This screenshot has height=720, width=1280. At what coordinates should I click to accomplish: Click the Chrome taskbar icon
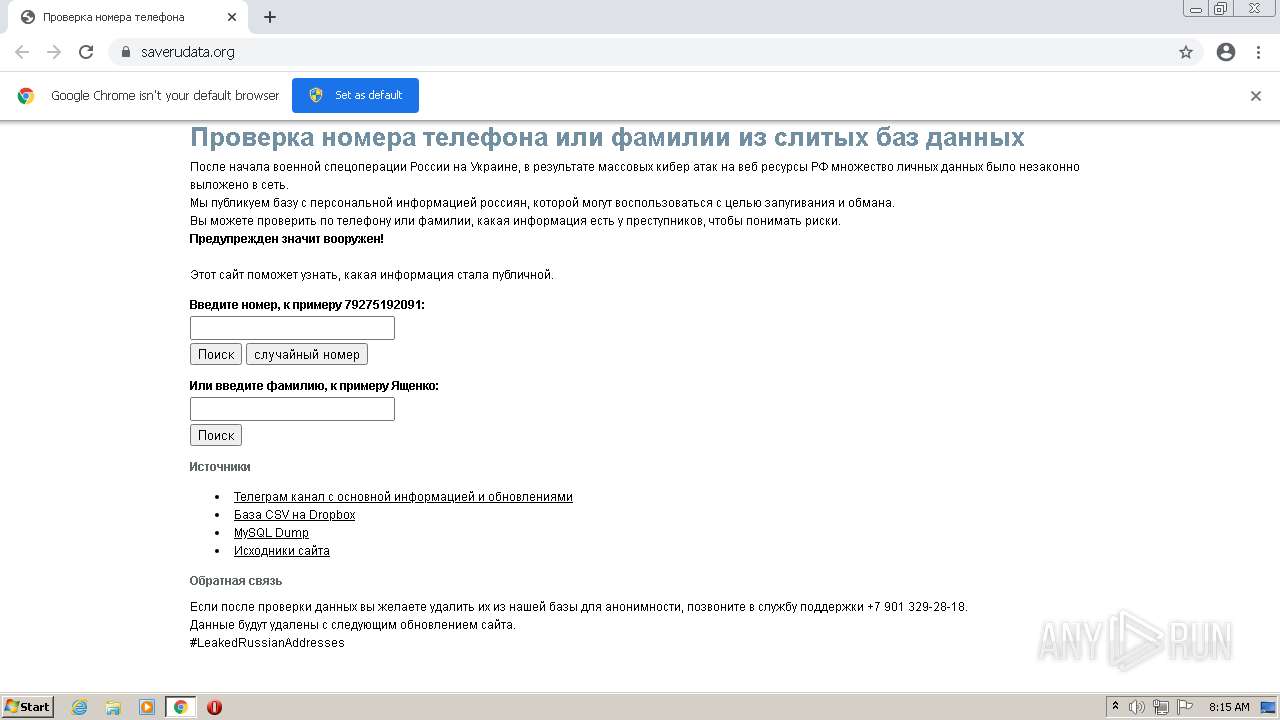coord(181,707)
